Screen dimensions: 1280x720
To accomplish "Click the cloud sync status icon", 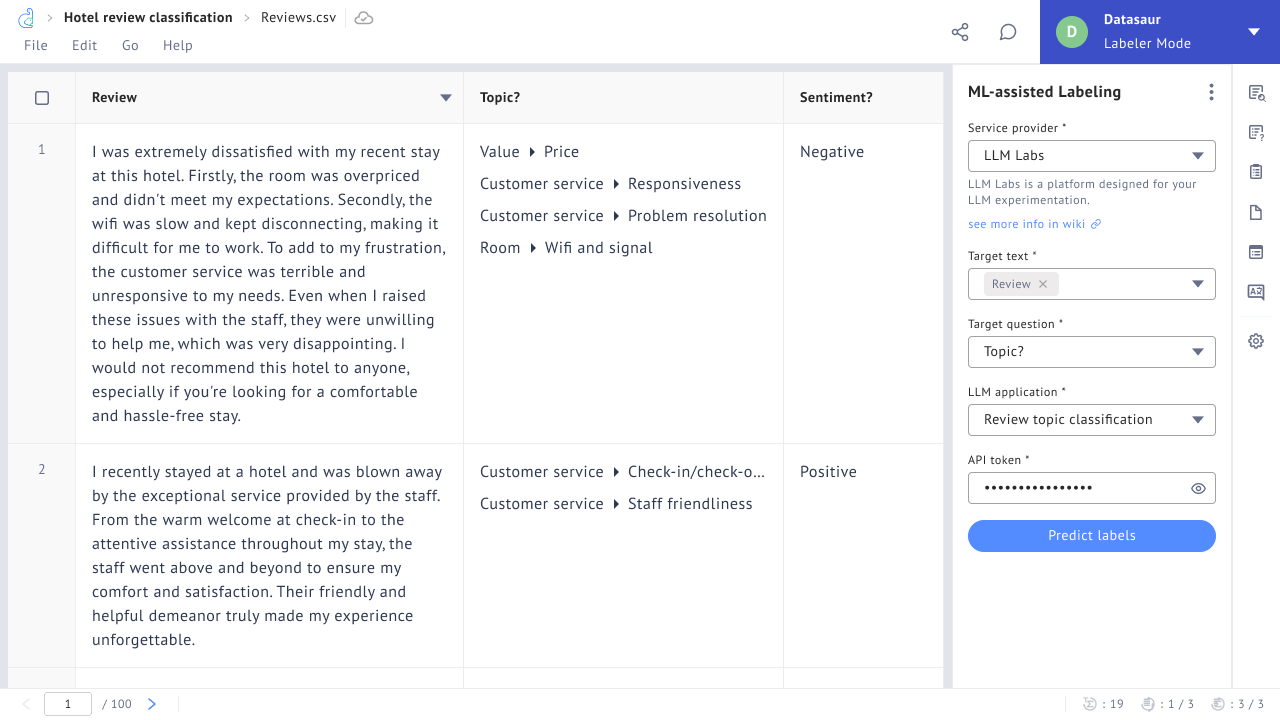I will click(364, 18).
